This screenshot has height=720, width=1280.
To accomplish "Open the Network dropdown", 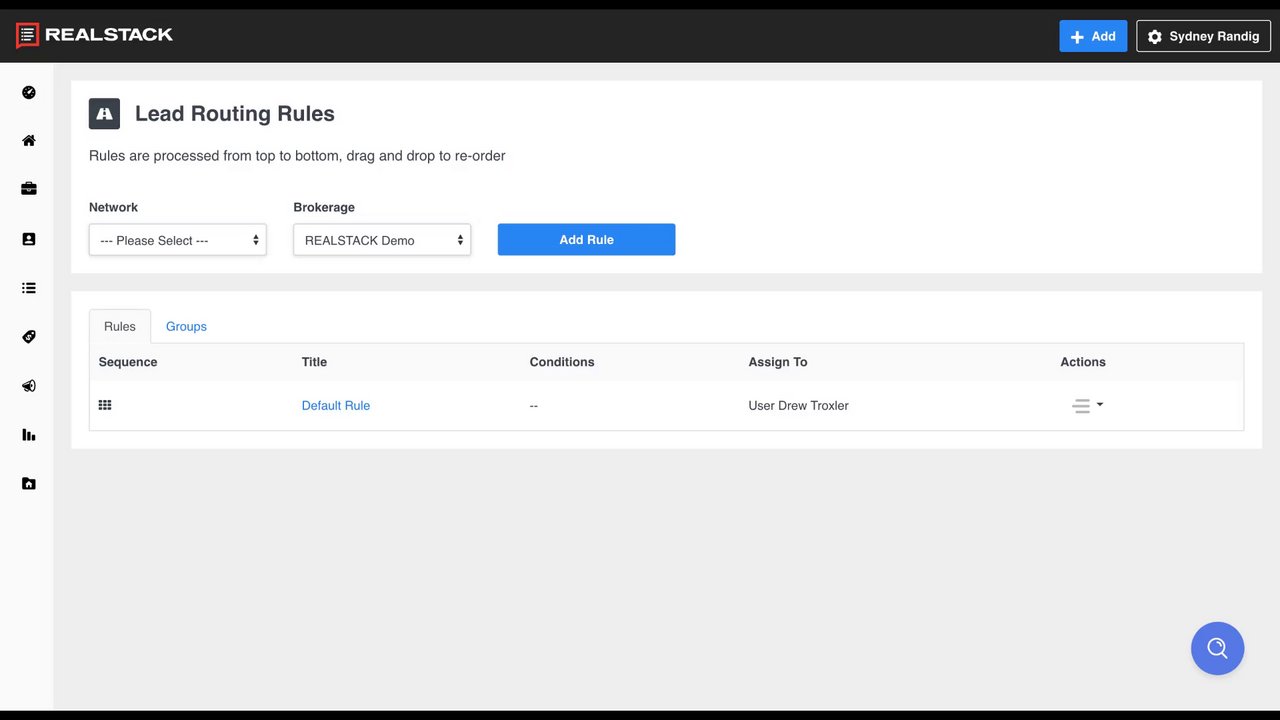I will [x=178, y=240].
